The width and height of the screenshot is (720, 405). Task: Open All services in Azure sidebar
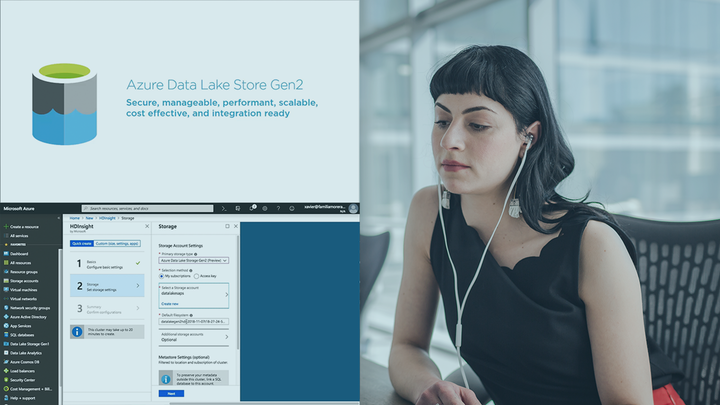pos(16,236)
